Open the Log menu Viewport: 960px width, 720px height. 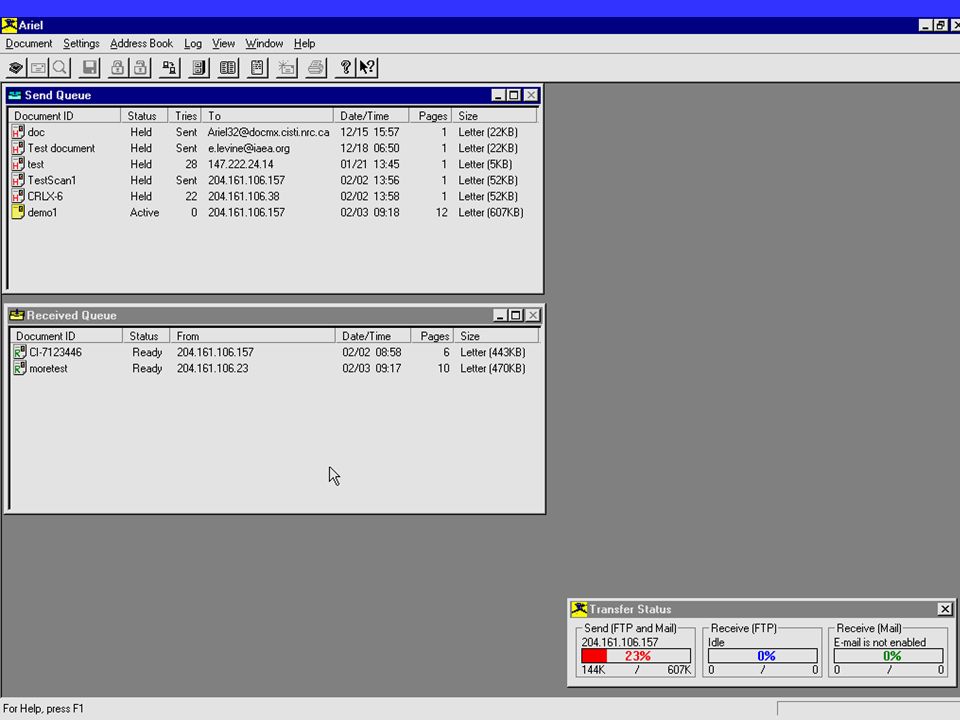(x=193, y=43)
